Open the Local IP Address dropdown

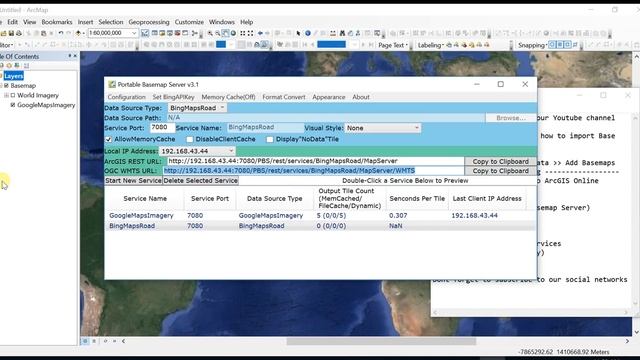(197, 151)
